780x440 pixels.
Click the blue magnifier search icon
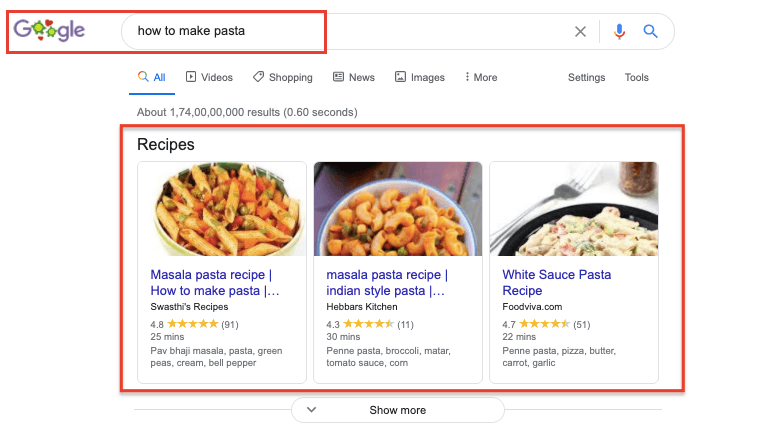(x=651, y=32)
